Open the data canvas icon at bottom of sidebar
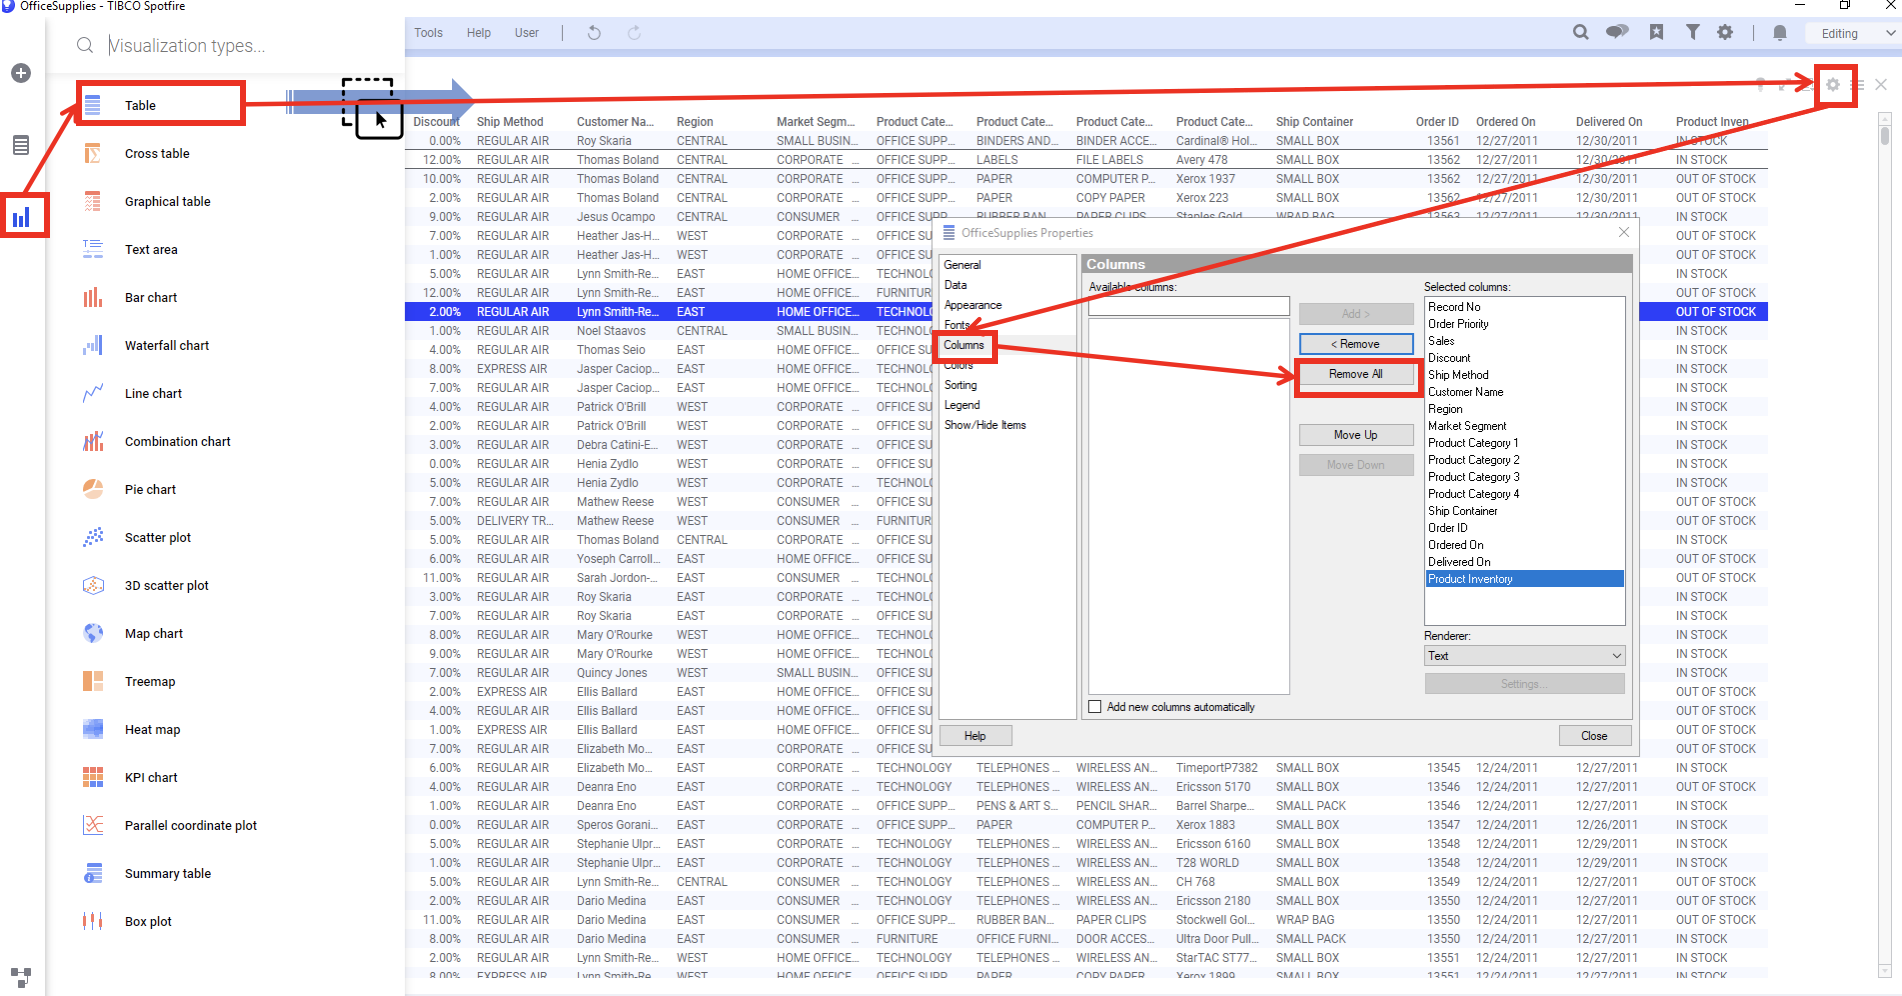1902x996 pixels. (21, 977)
